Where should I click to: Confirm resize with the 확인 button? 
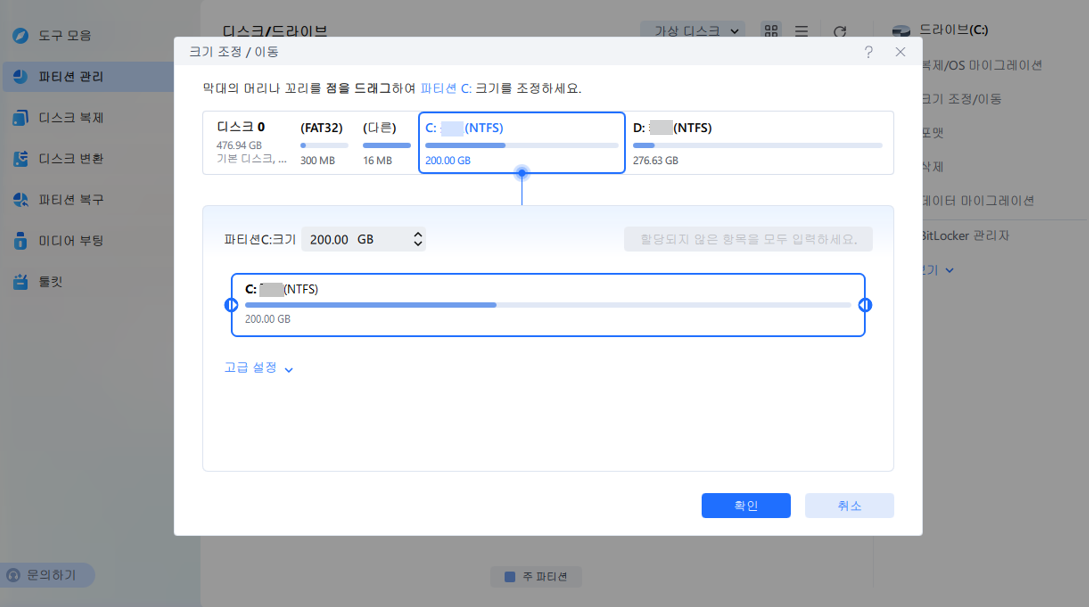click(745, 505)
